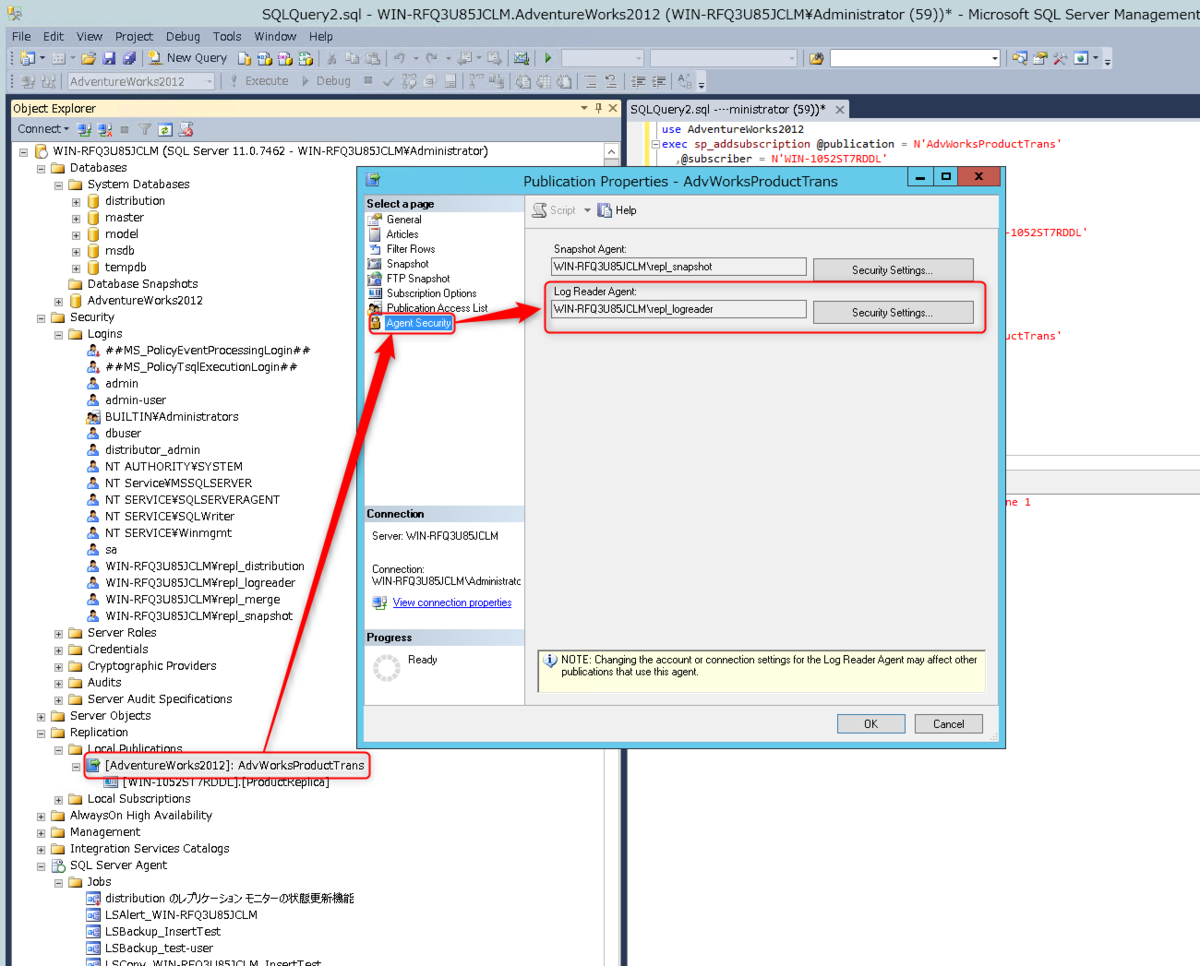Collapse the Security node
The width and height of the screenshot is (1200, 966).
[x=41, y=317]
